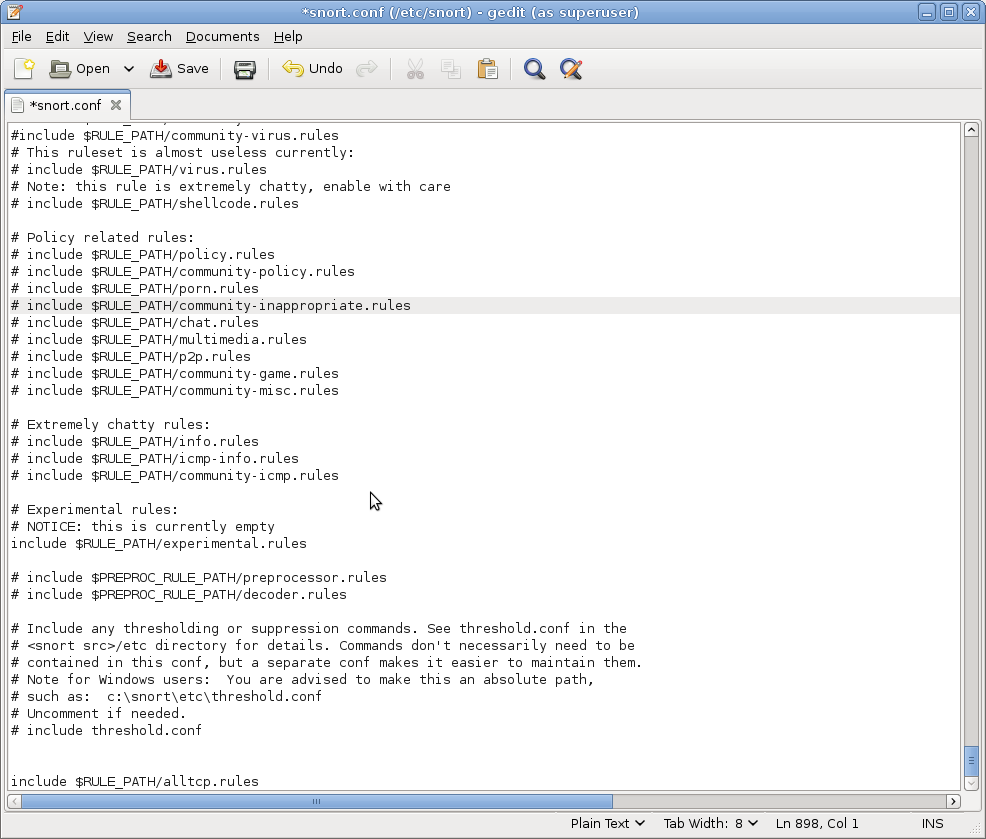Click the Paste clipboard icon
This screenshot has height=839, width=986.
coord(487,69)
